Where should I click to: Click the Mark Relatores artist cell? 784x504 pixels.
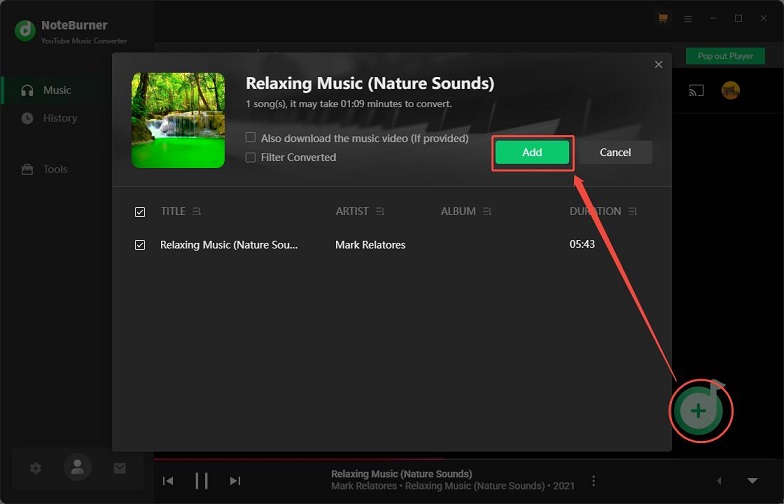coord(370,245)
